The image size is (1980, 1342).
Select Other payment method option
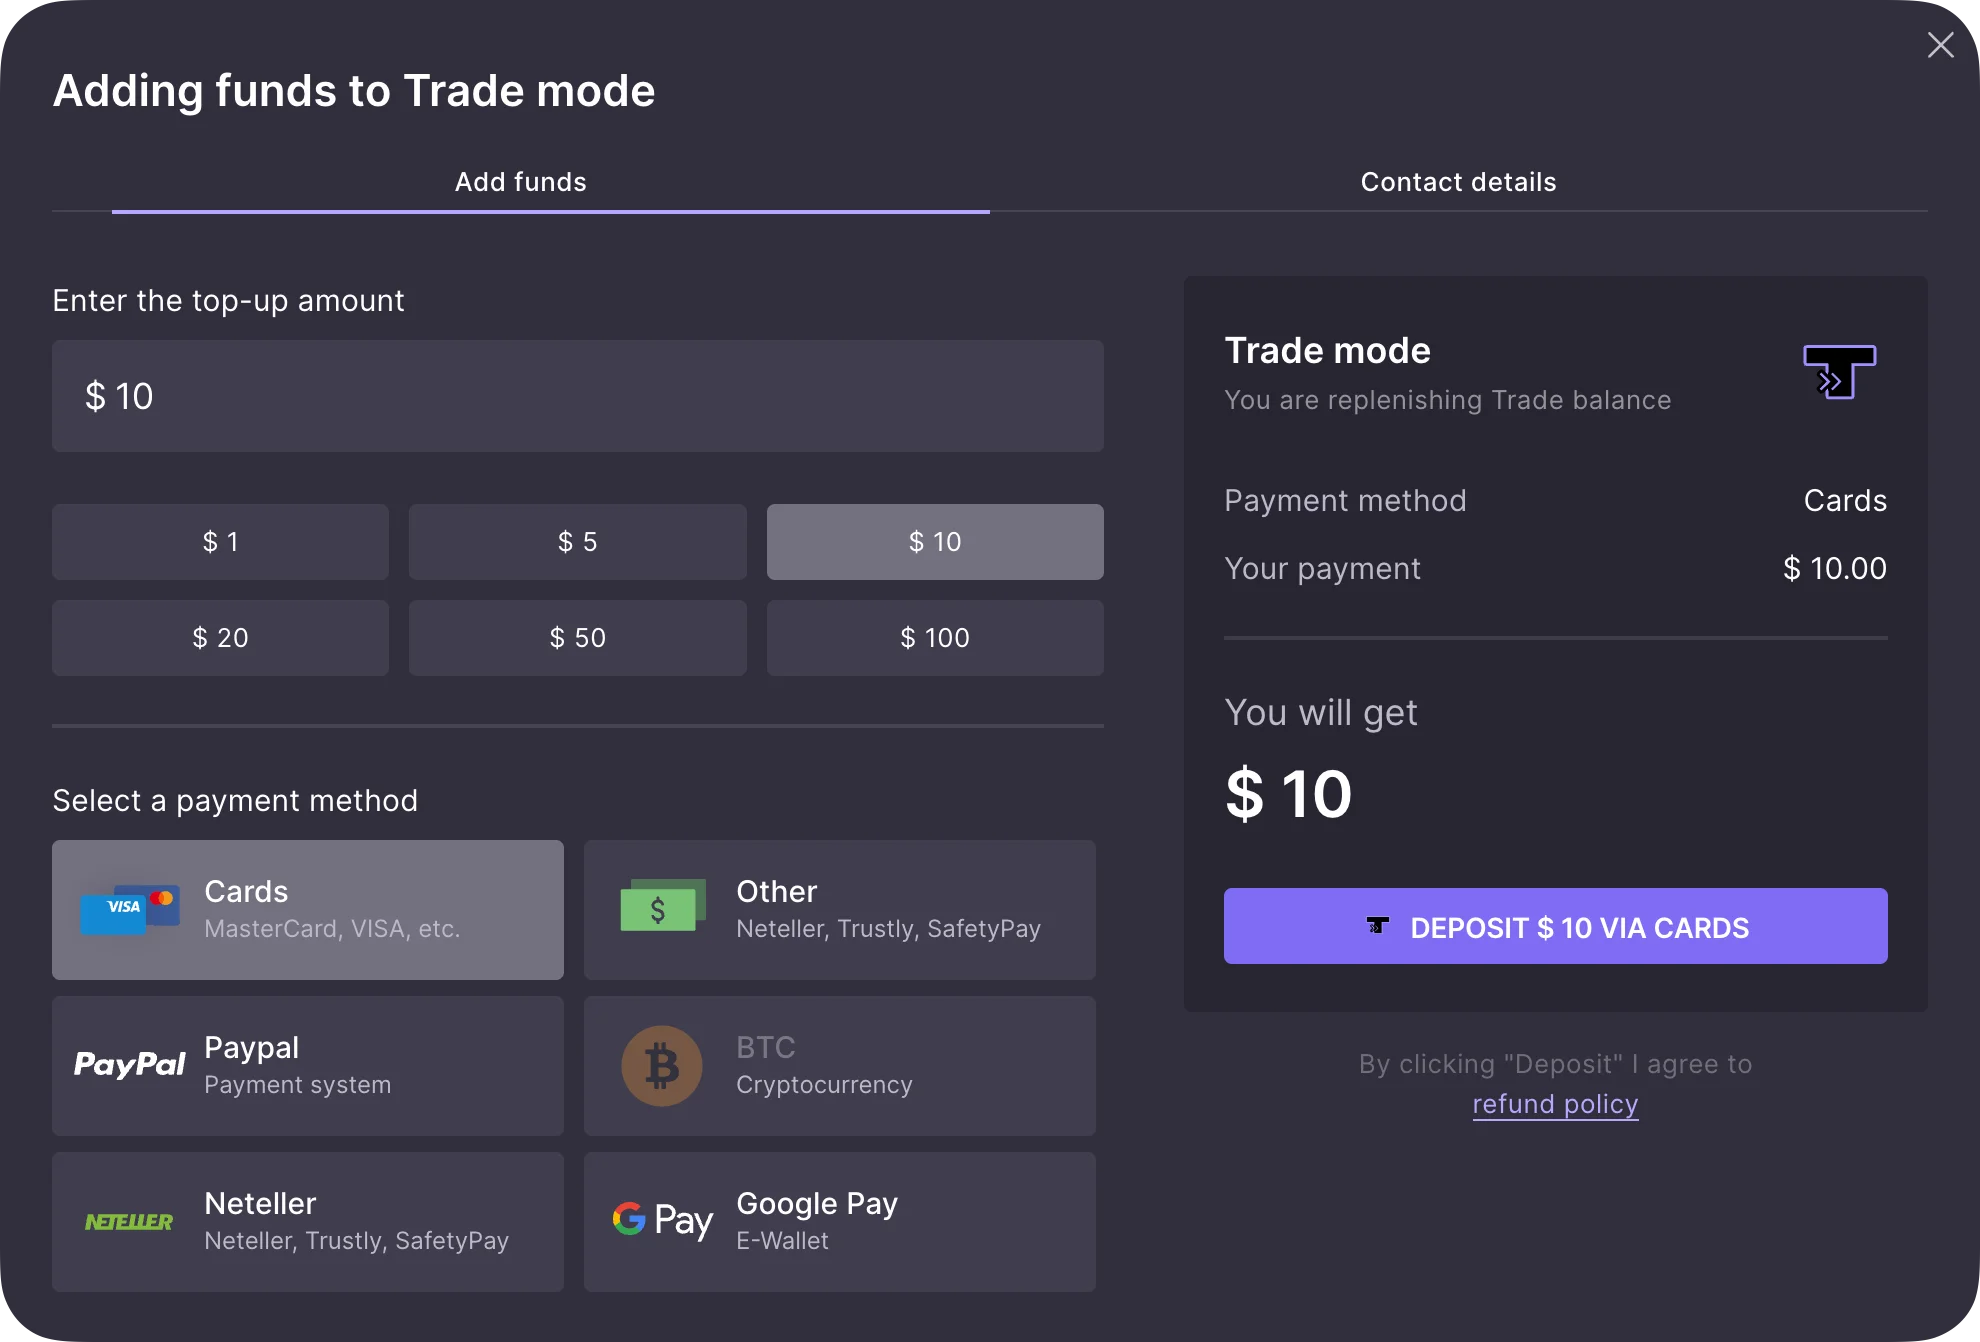point(840,910)
